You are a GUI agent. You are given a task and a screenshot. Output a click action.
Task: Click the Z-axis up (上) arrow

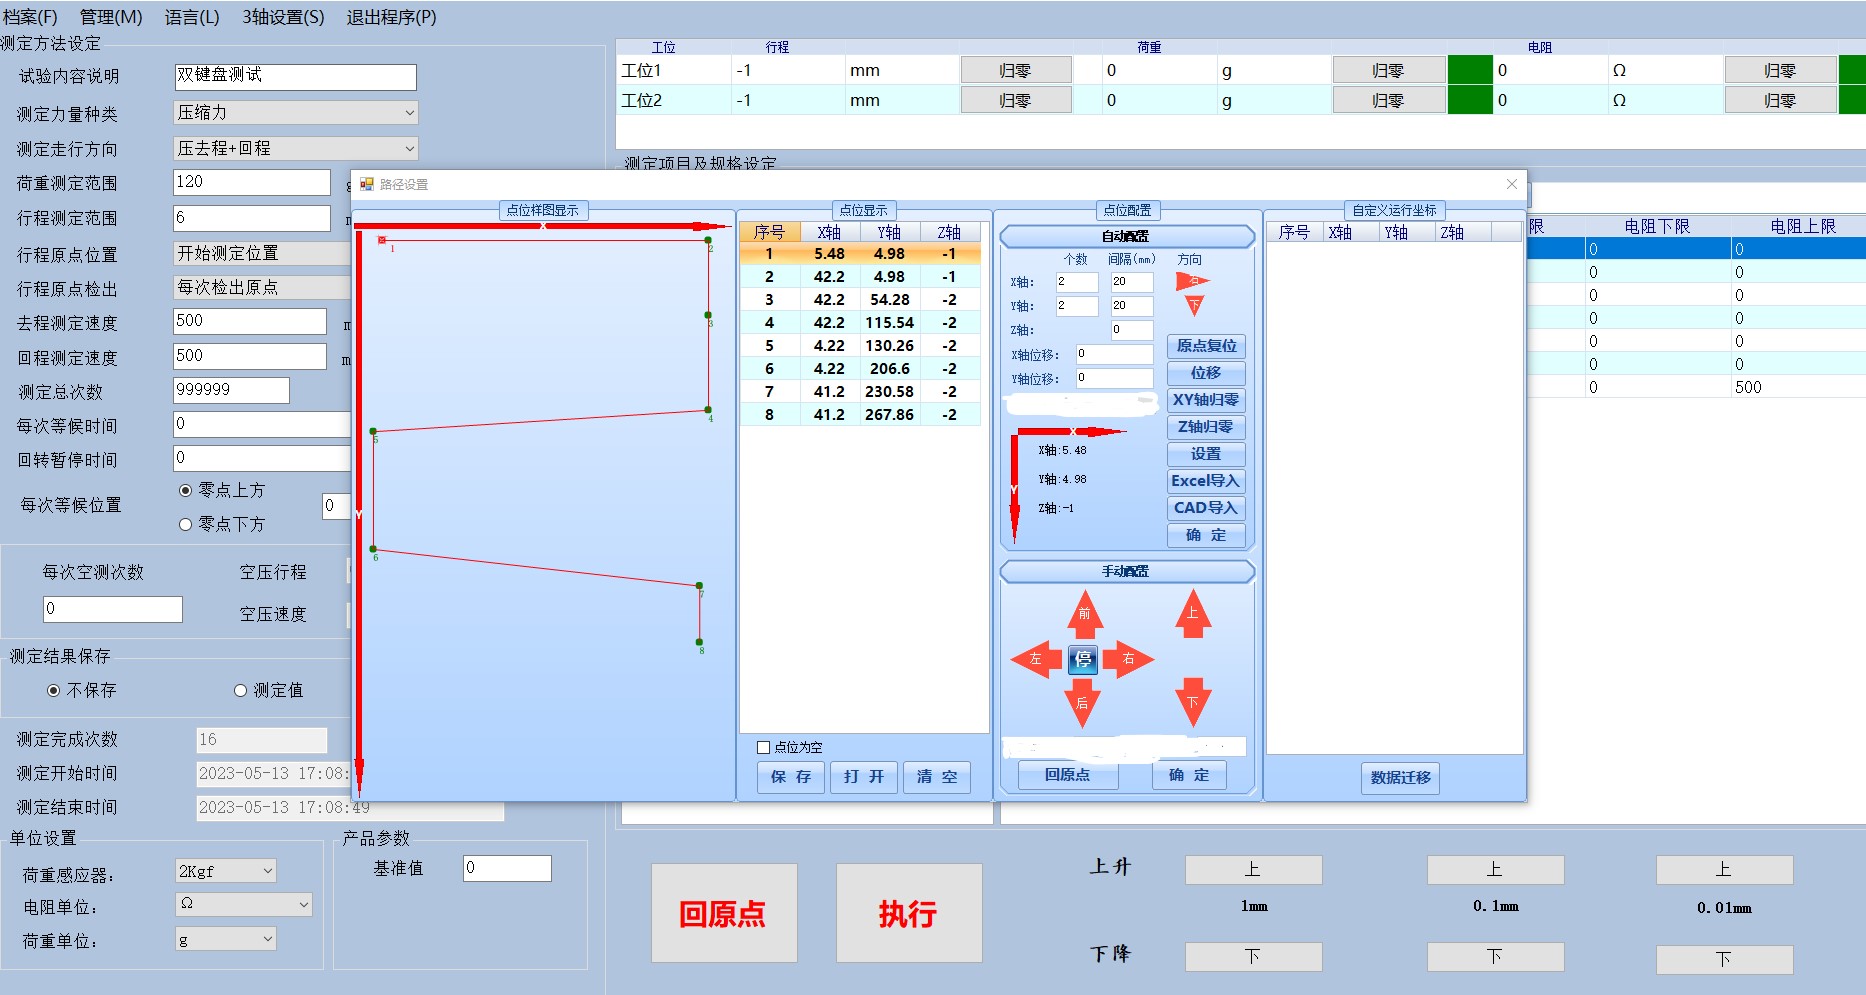click(1193, 613)
